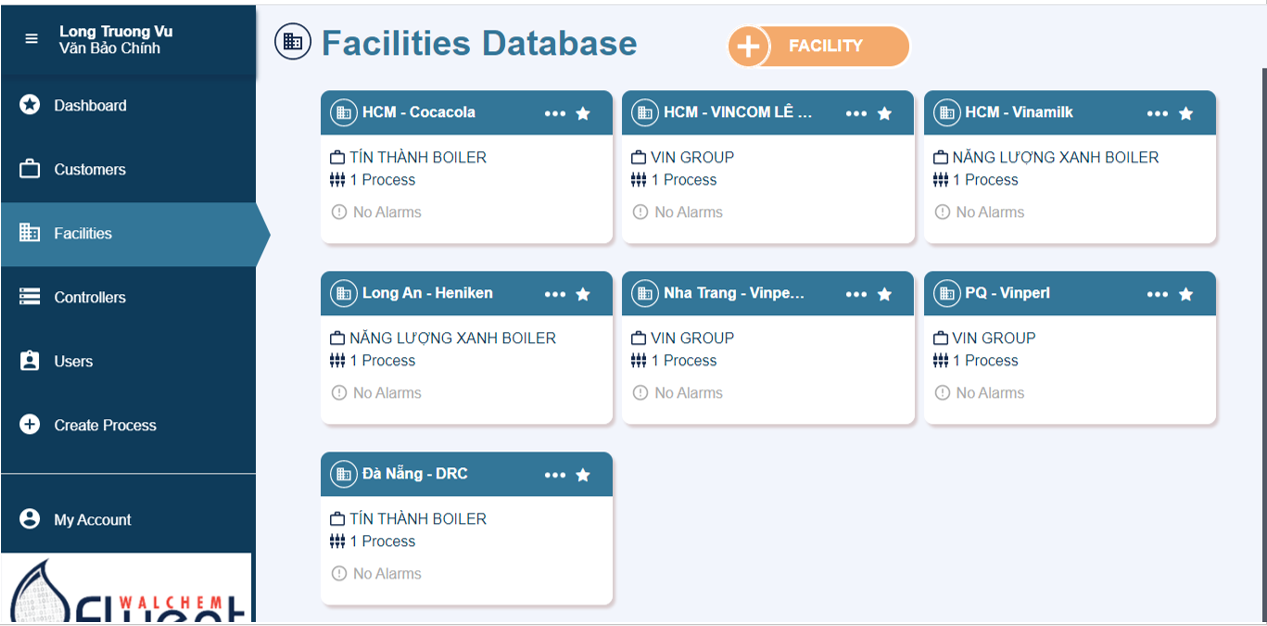Click the Long An - Heniken card building icon
The width and height of the screenshot is (1267, 626).
(x=343, y=294)
